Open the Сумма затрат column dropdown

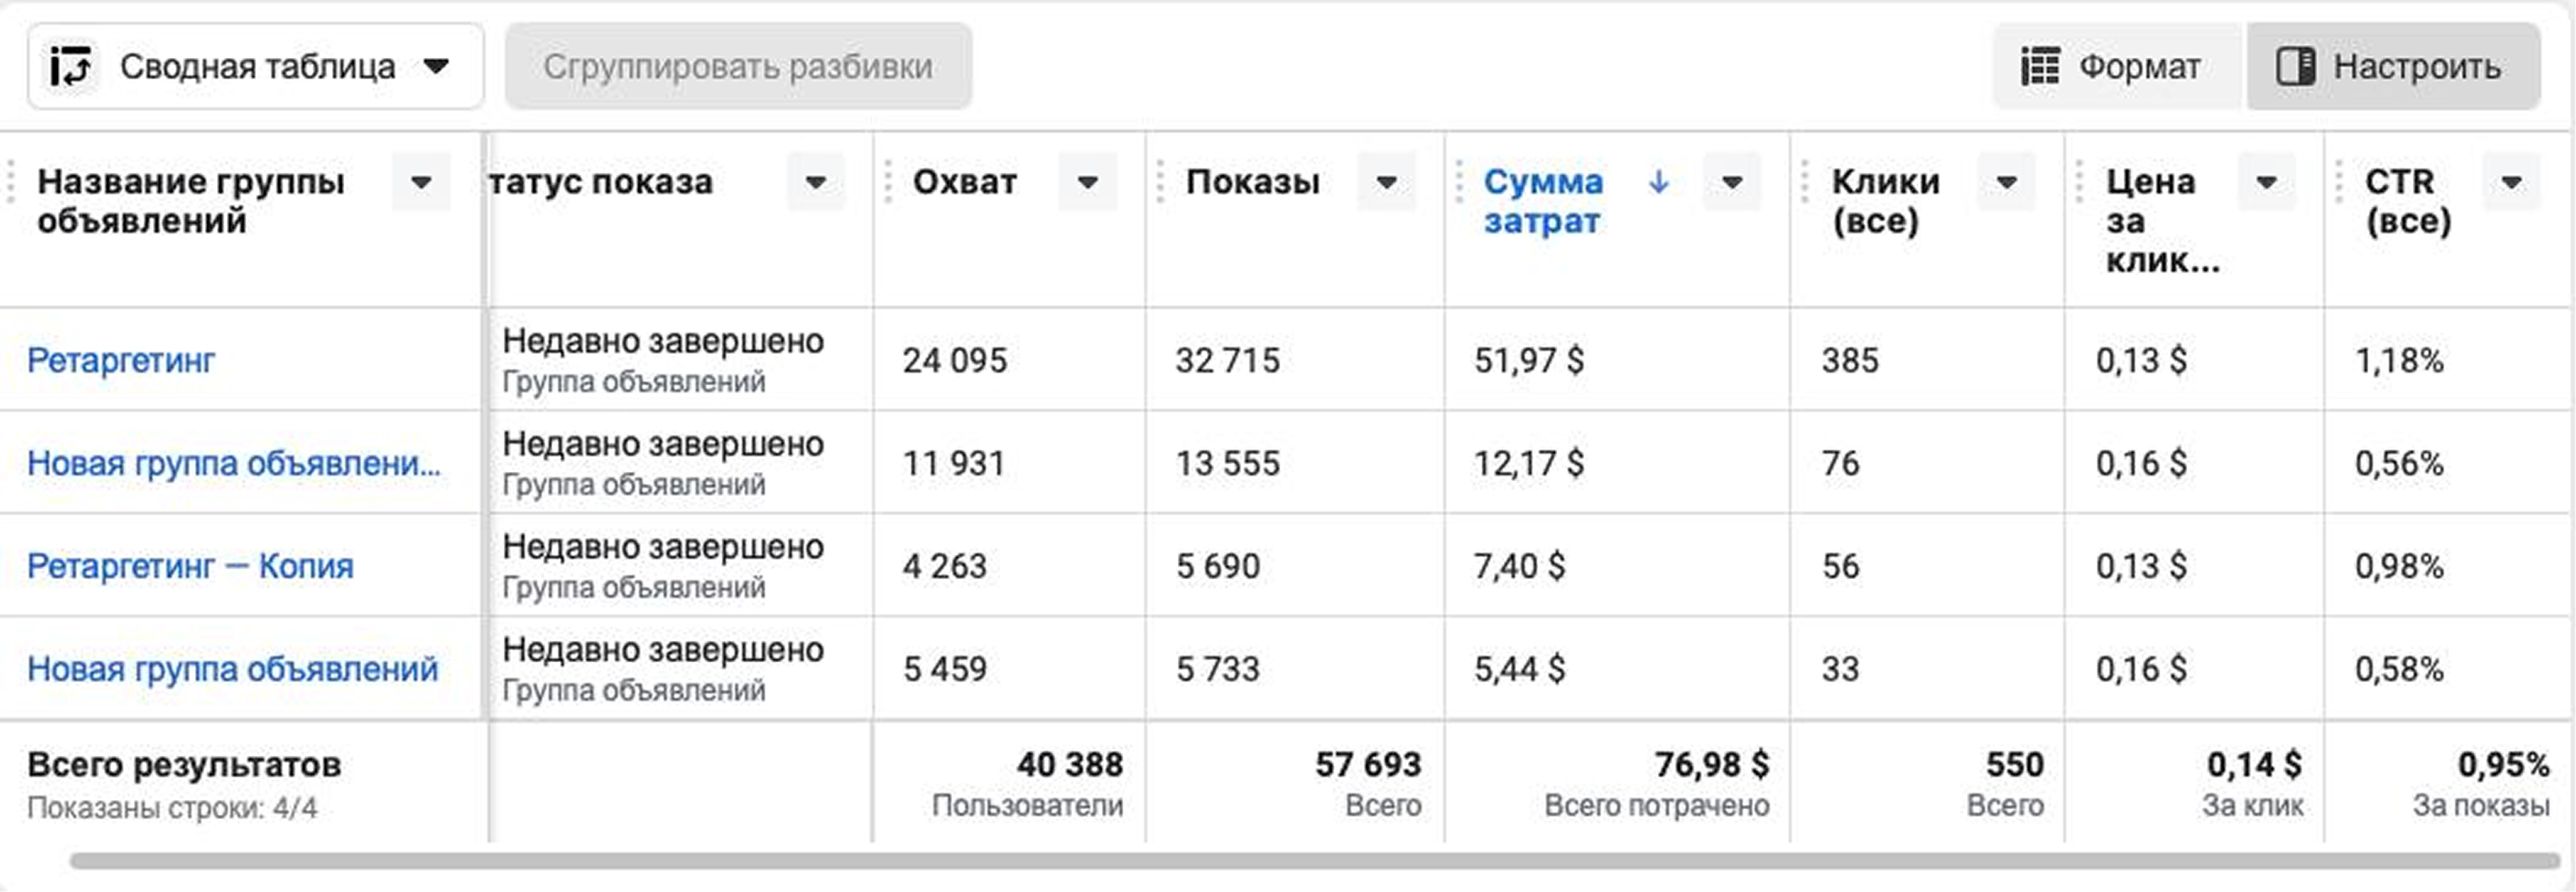(1732, 182)
